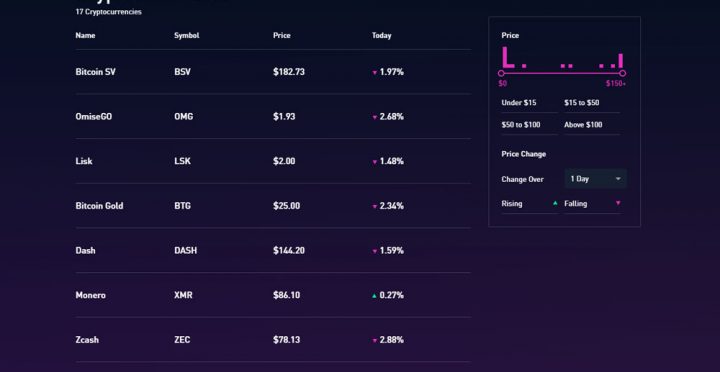Click the green rising arrow icon

[x=555, y=203]
